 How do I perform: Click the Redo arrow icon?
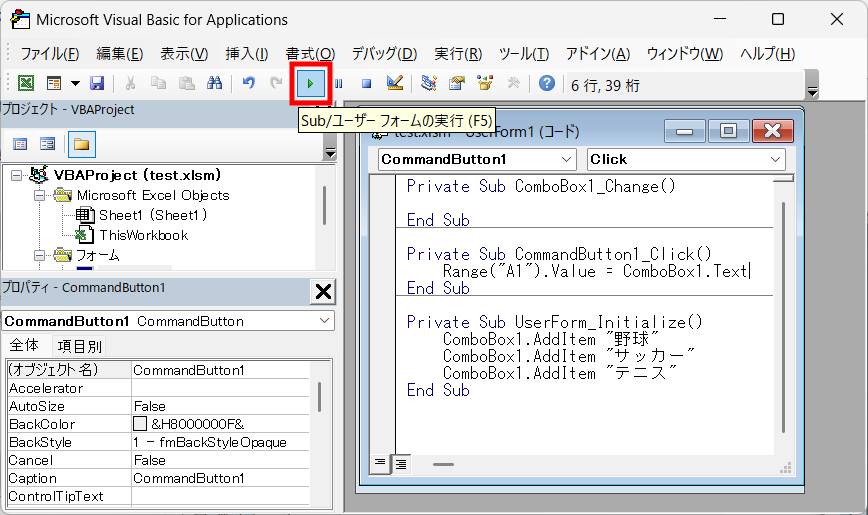pos(276,84)
